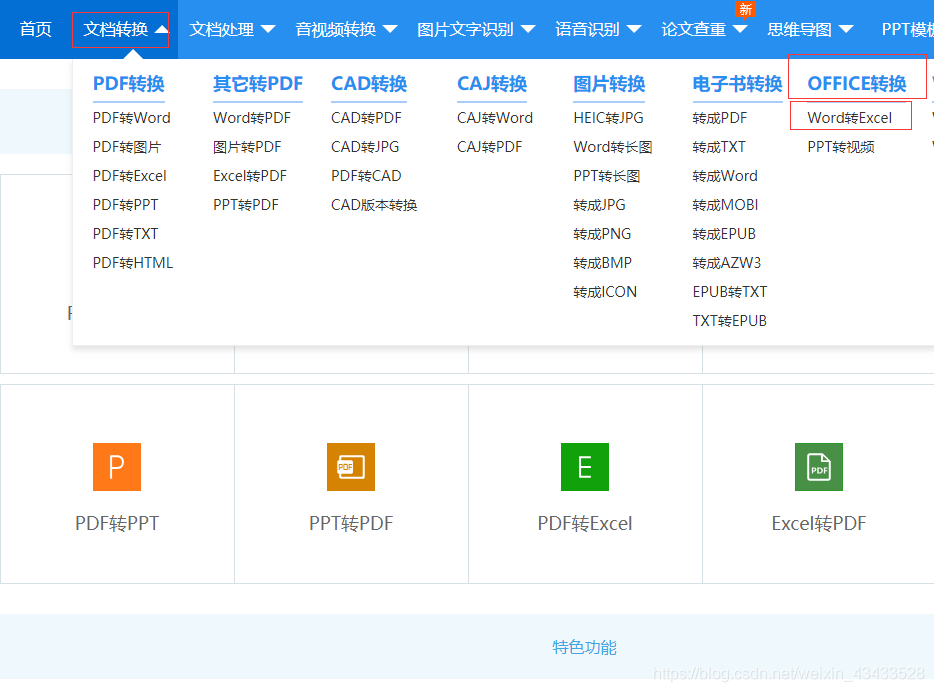Choose PPT转长图 conversion
This screenshot has height=692, width=934.
coord(607,176)
